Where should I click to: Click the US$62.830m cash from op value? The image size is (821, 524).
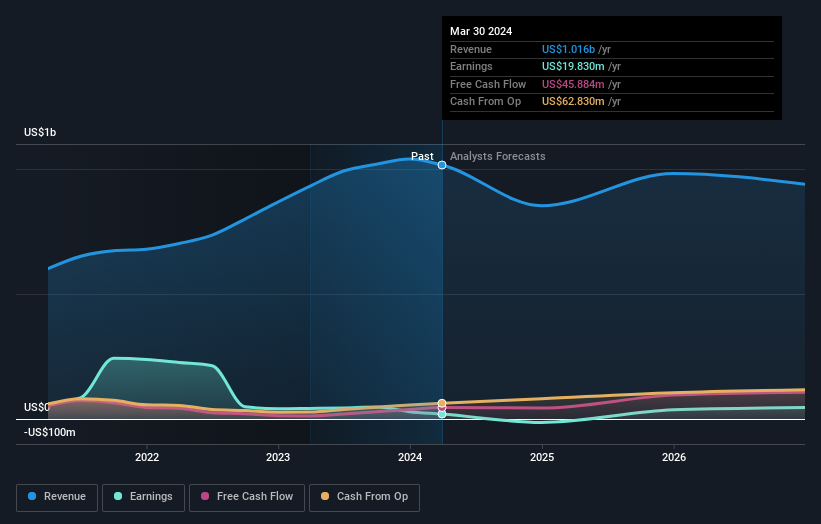[x=573, y=102]
